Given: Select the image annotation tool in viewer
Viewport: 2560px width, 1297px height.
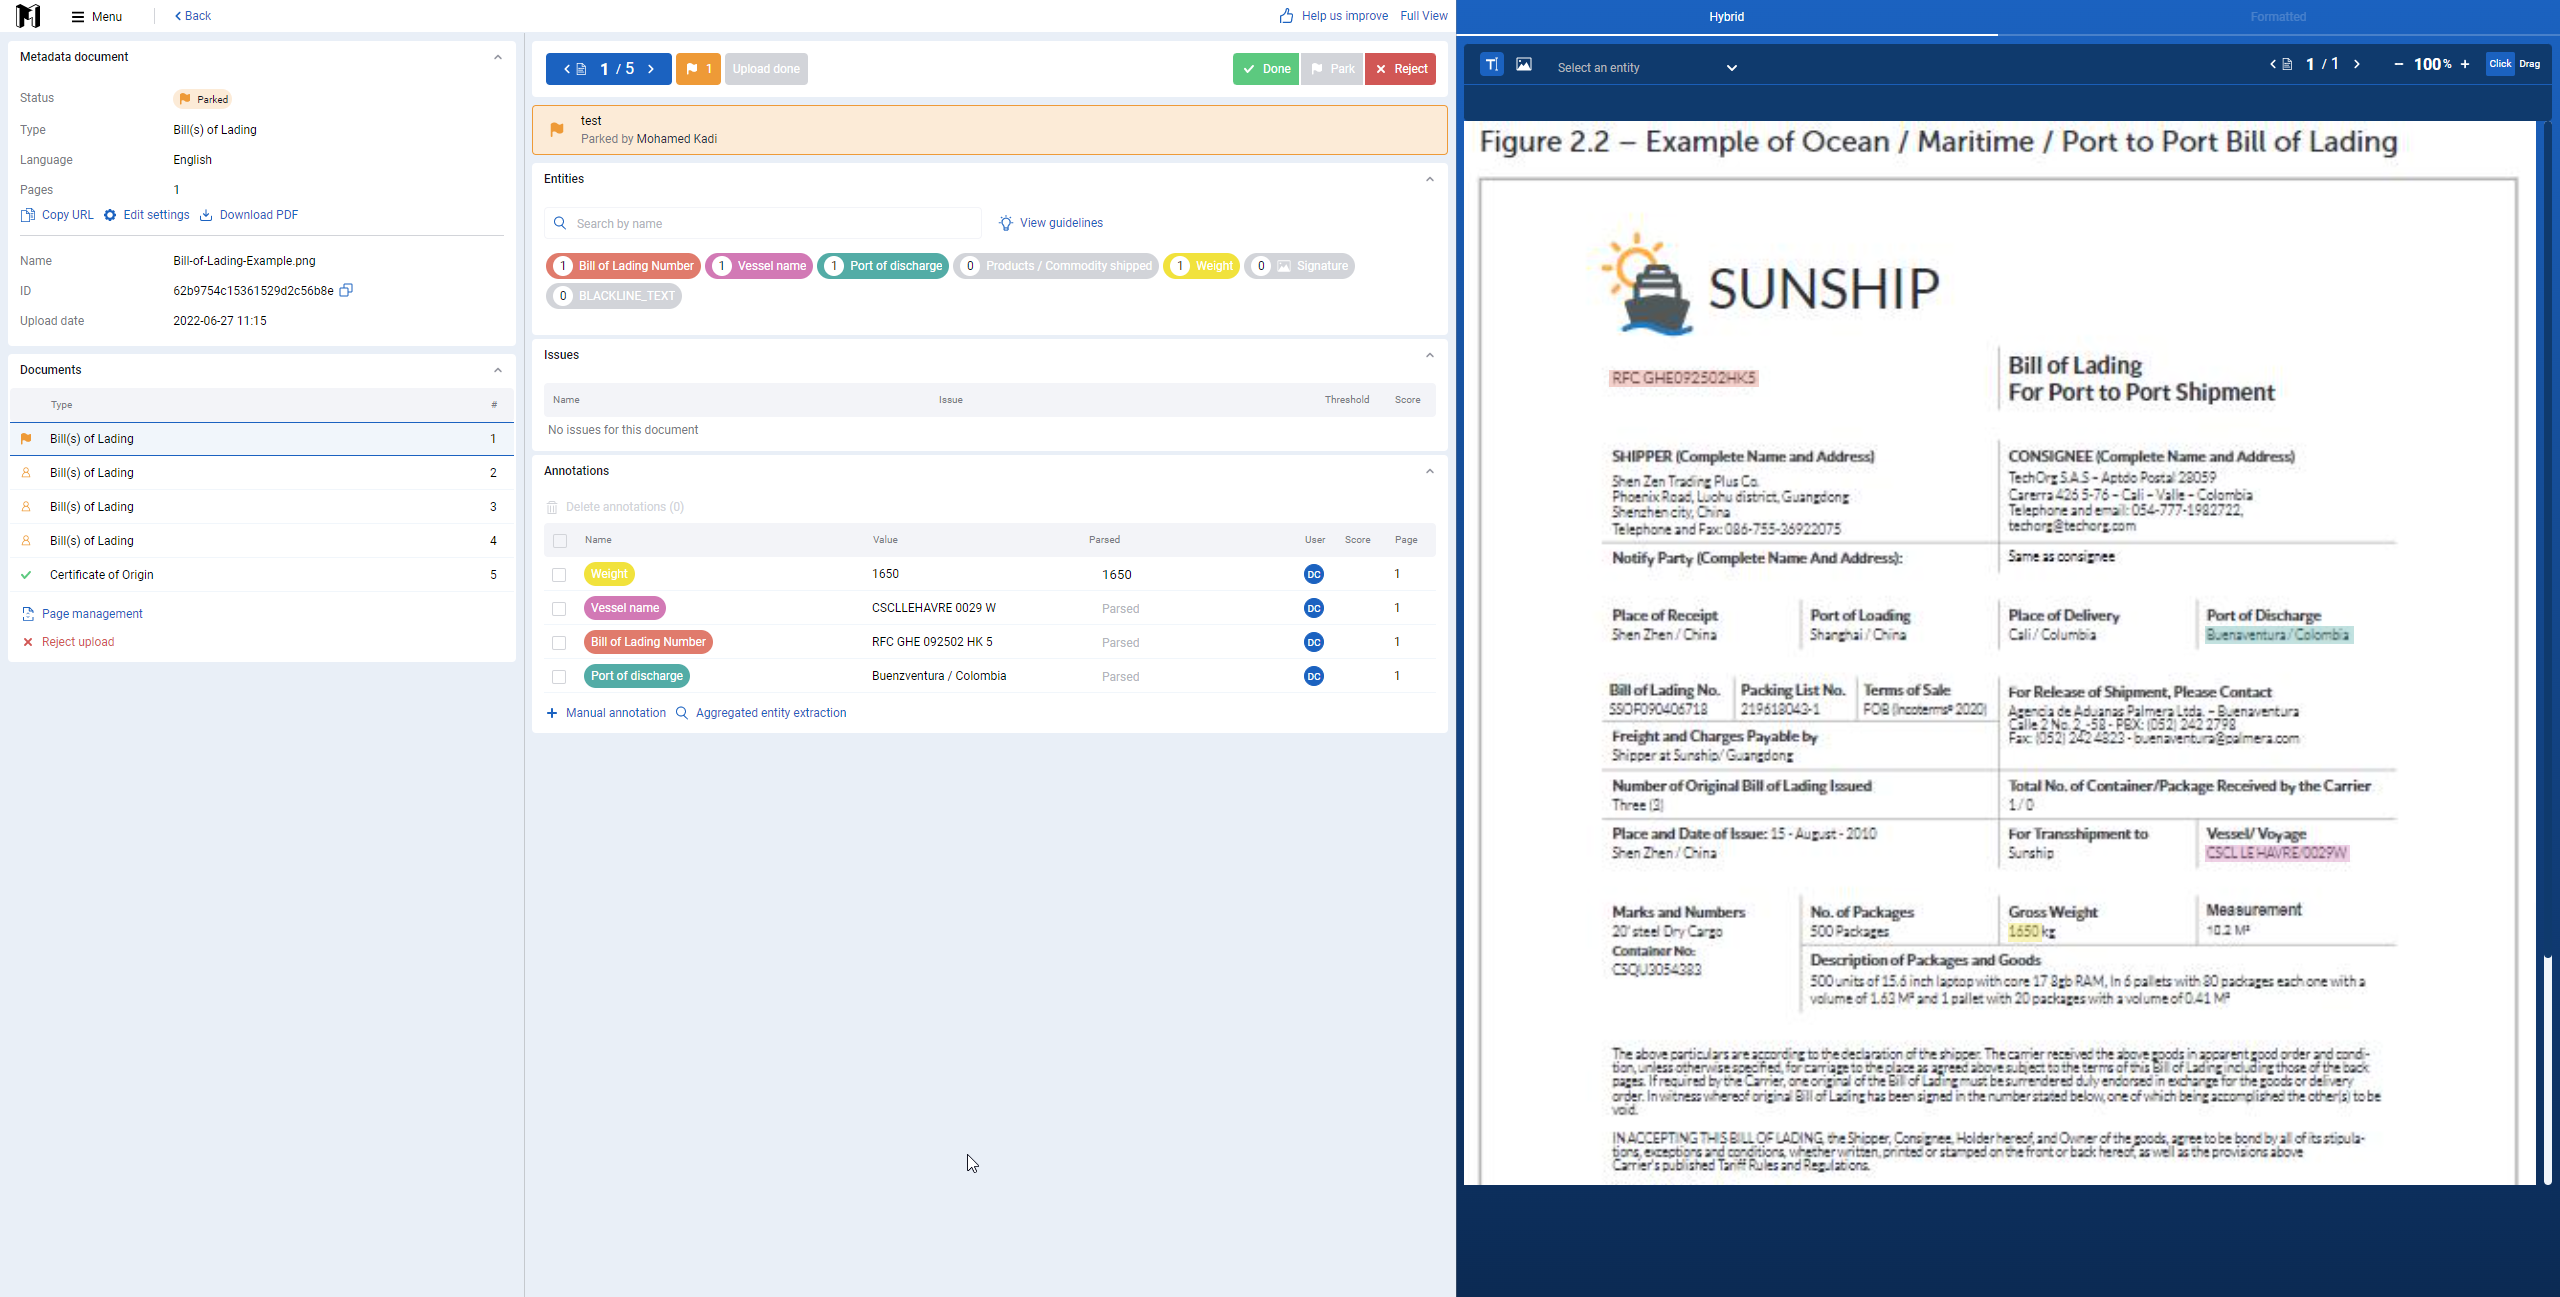Looking at the screenshot, I should [1523, 64].
